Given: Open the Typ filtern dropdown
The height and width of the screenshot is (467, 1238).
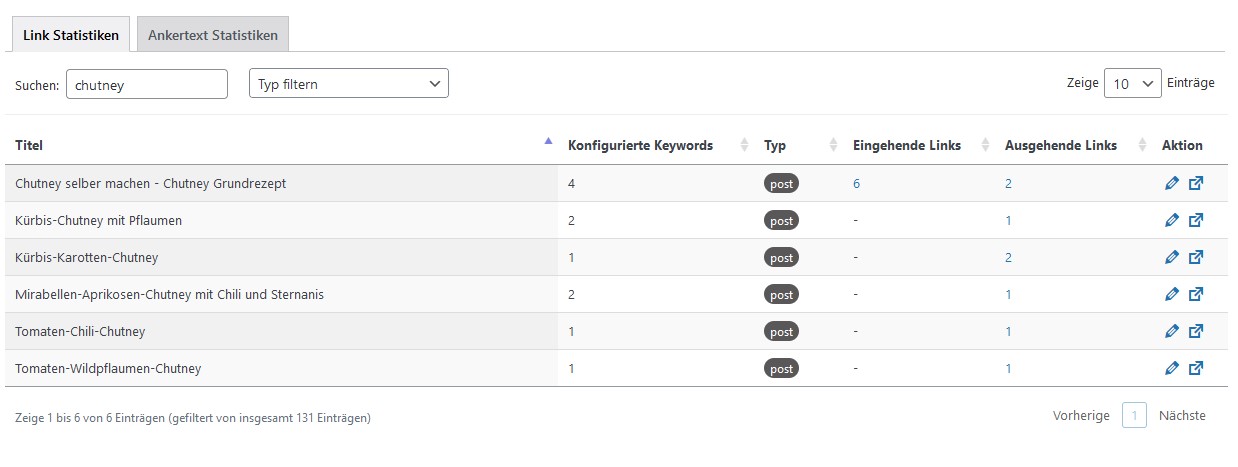Looking at the screenshot, I should (x=349, y=84).
